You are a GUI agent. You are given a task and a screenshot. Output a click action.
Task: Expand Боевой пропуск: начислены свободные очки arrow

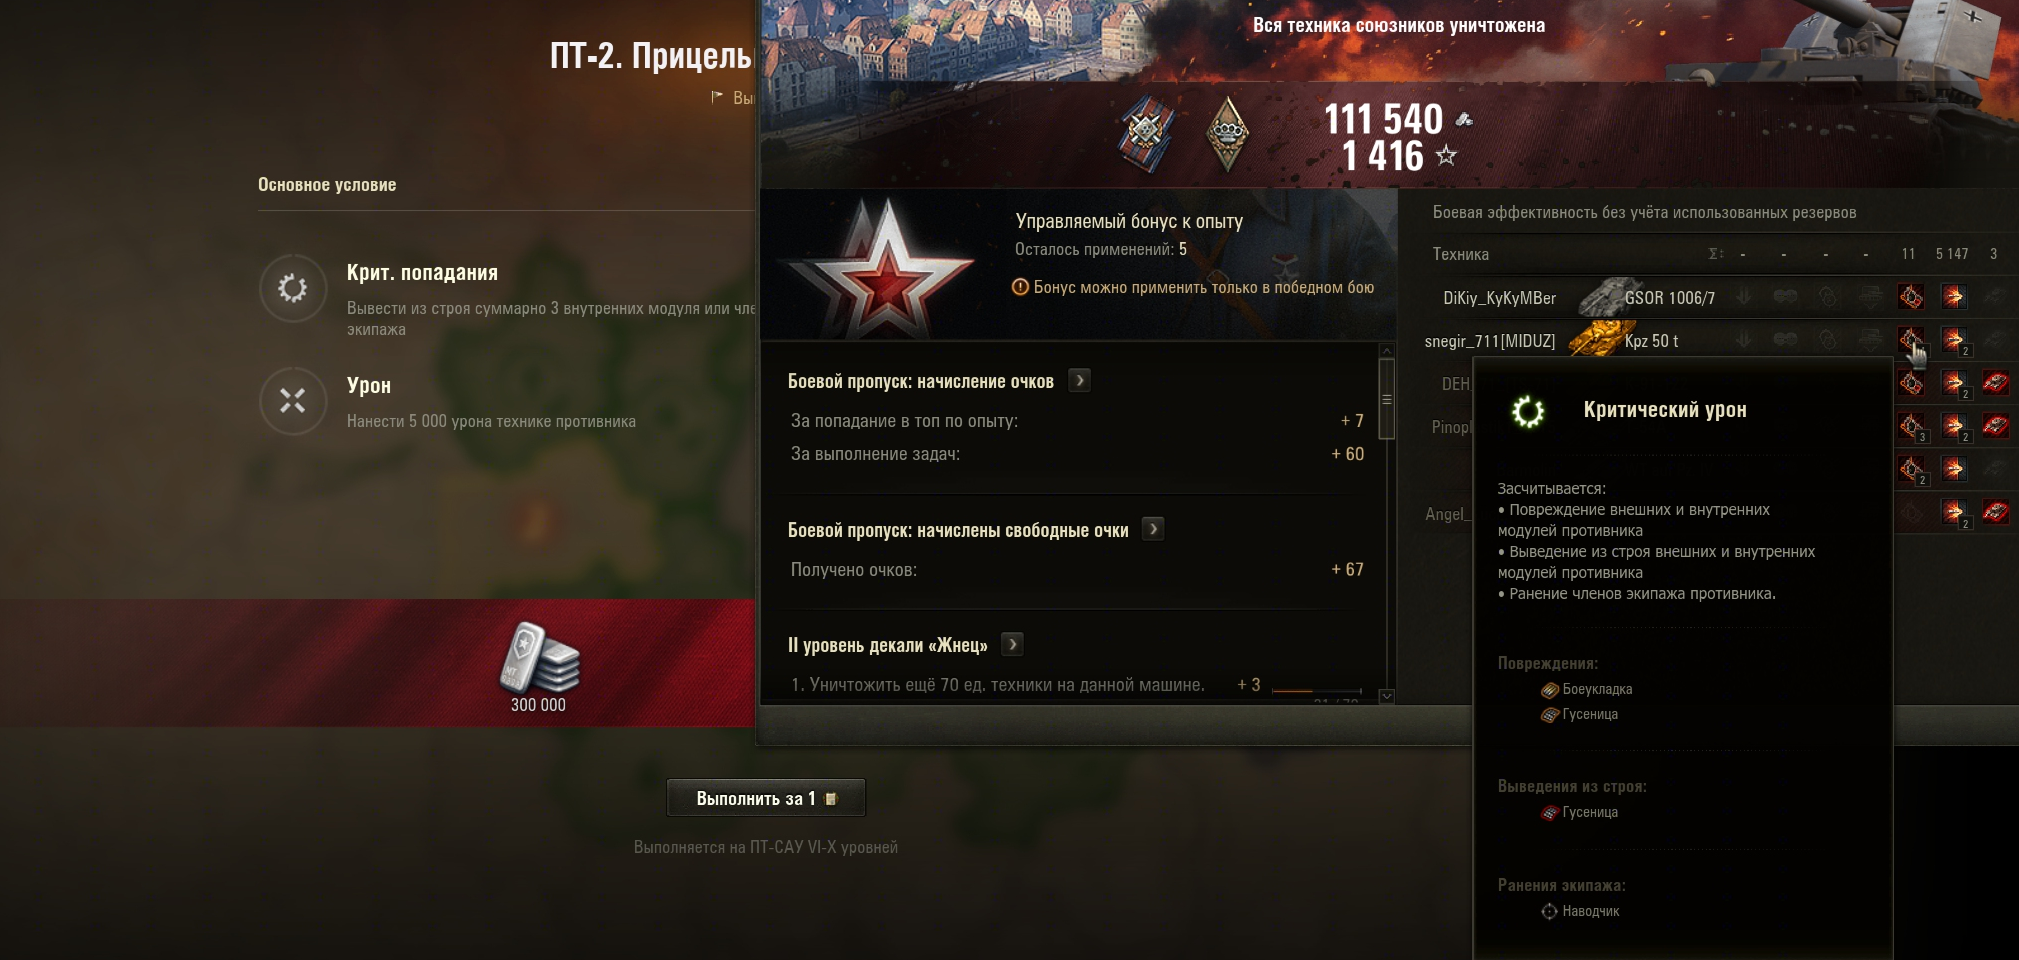tap(1153, 529)
